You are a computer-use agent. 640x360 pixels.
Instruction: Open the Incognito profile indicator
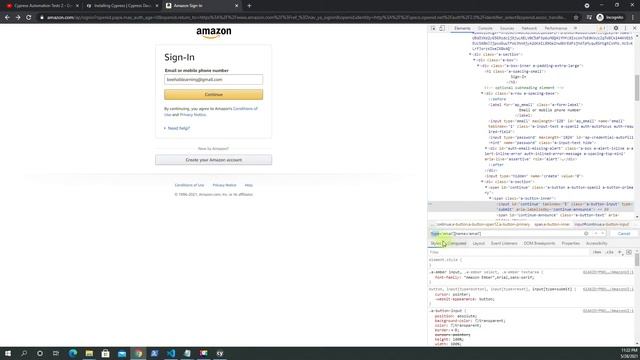610,18
